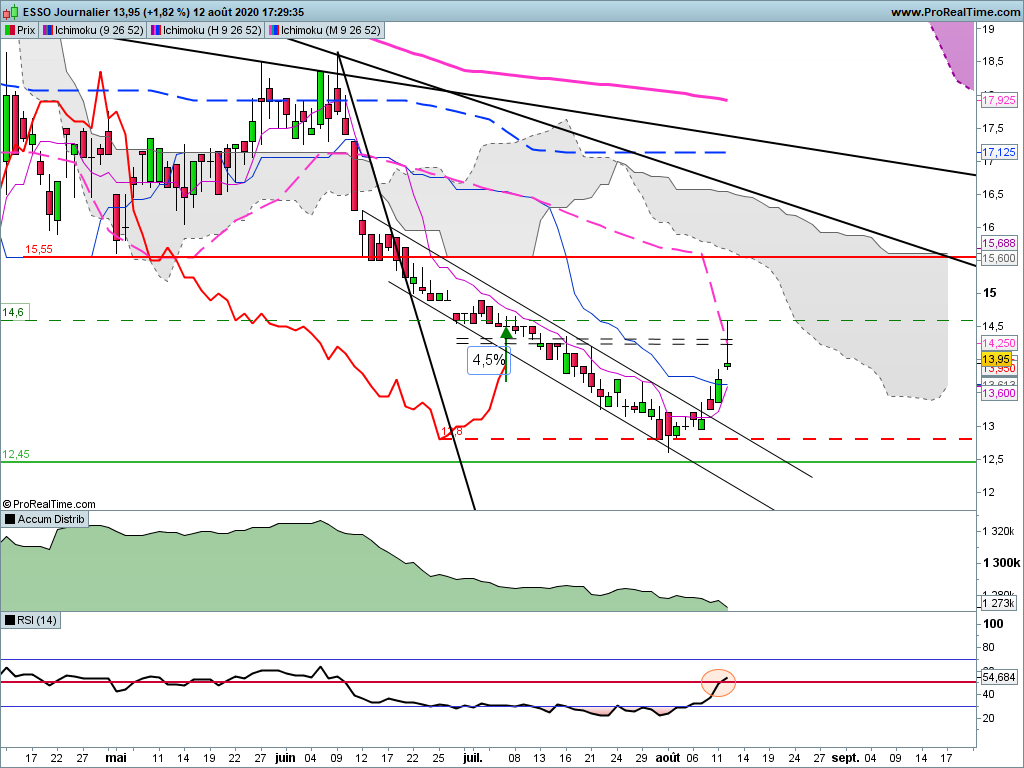Image resolution: width=1024 pixels, height=768 pixels.
Task: Click the 1 300k Accum Distrib axis label
Action: point(1001,562)
